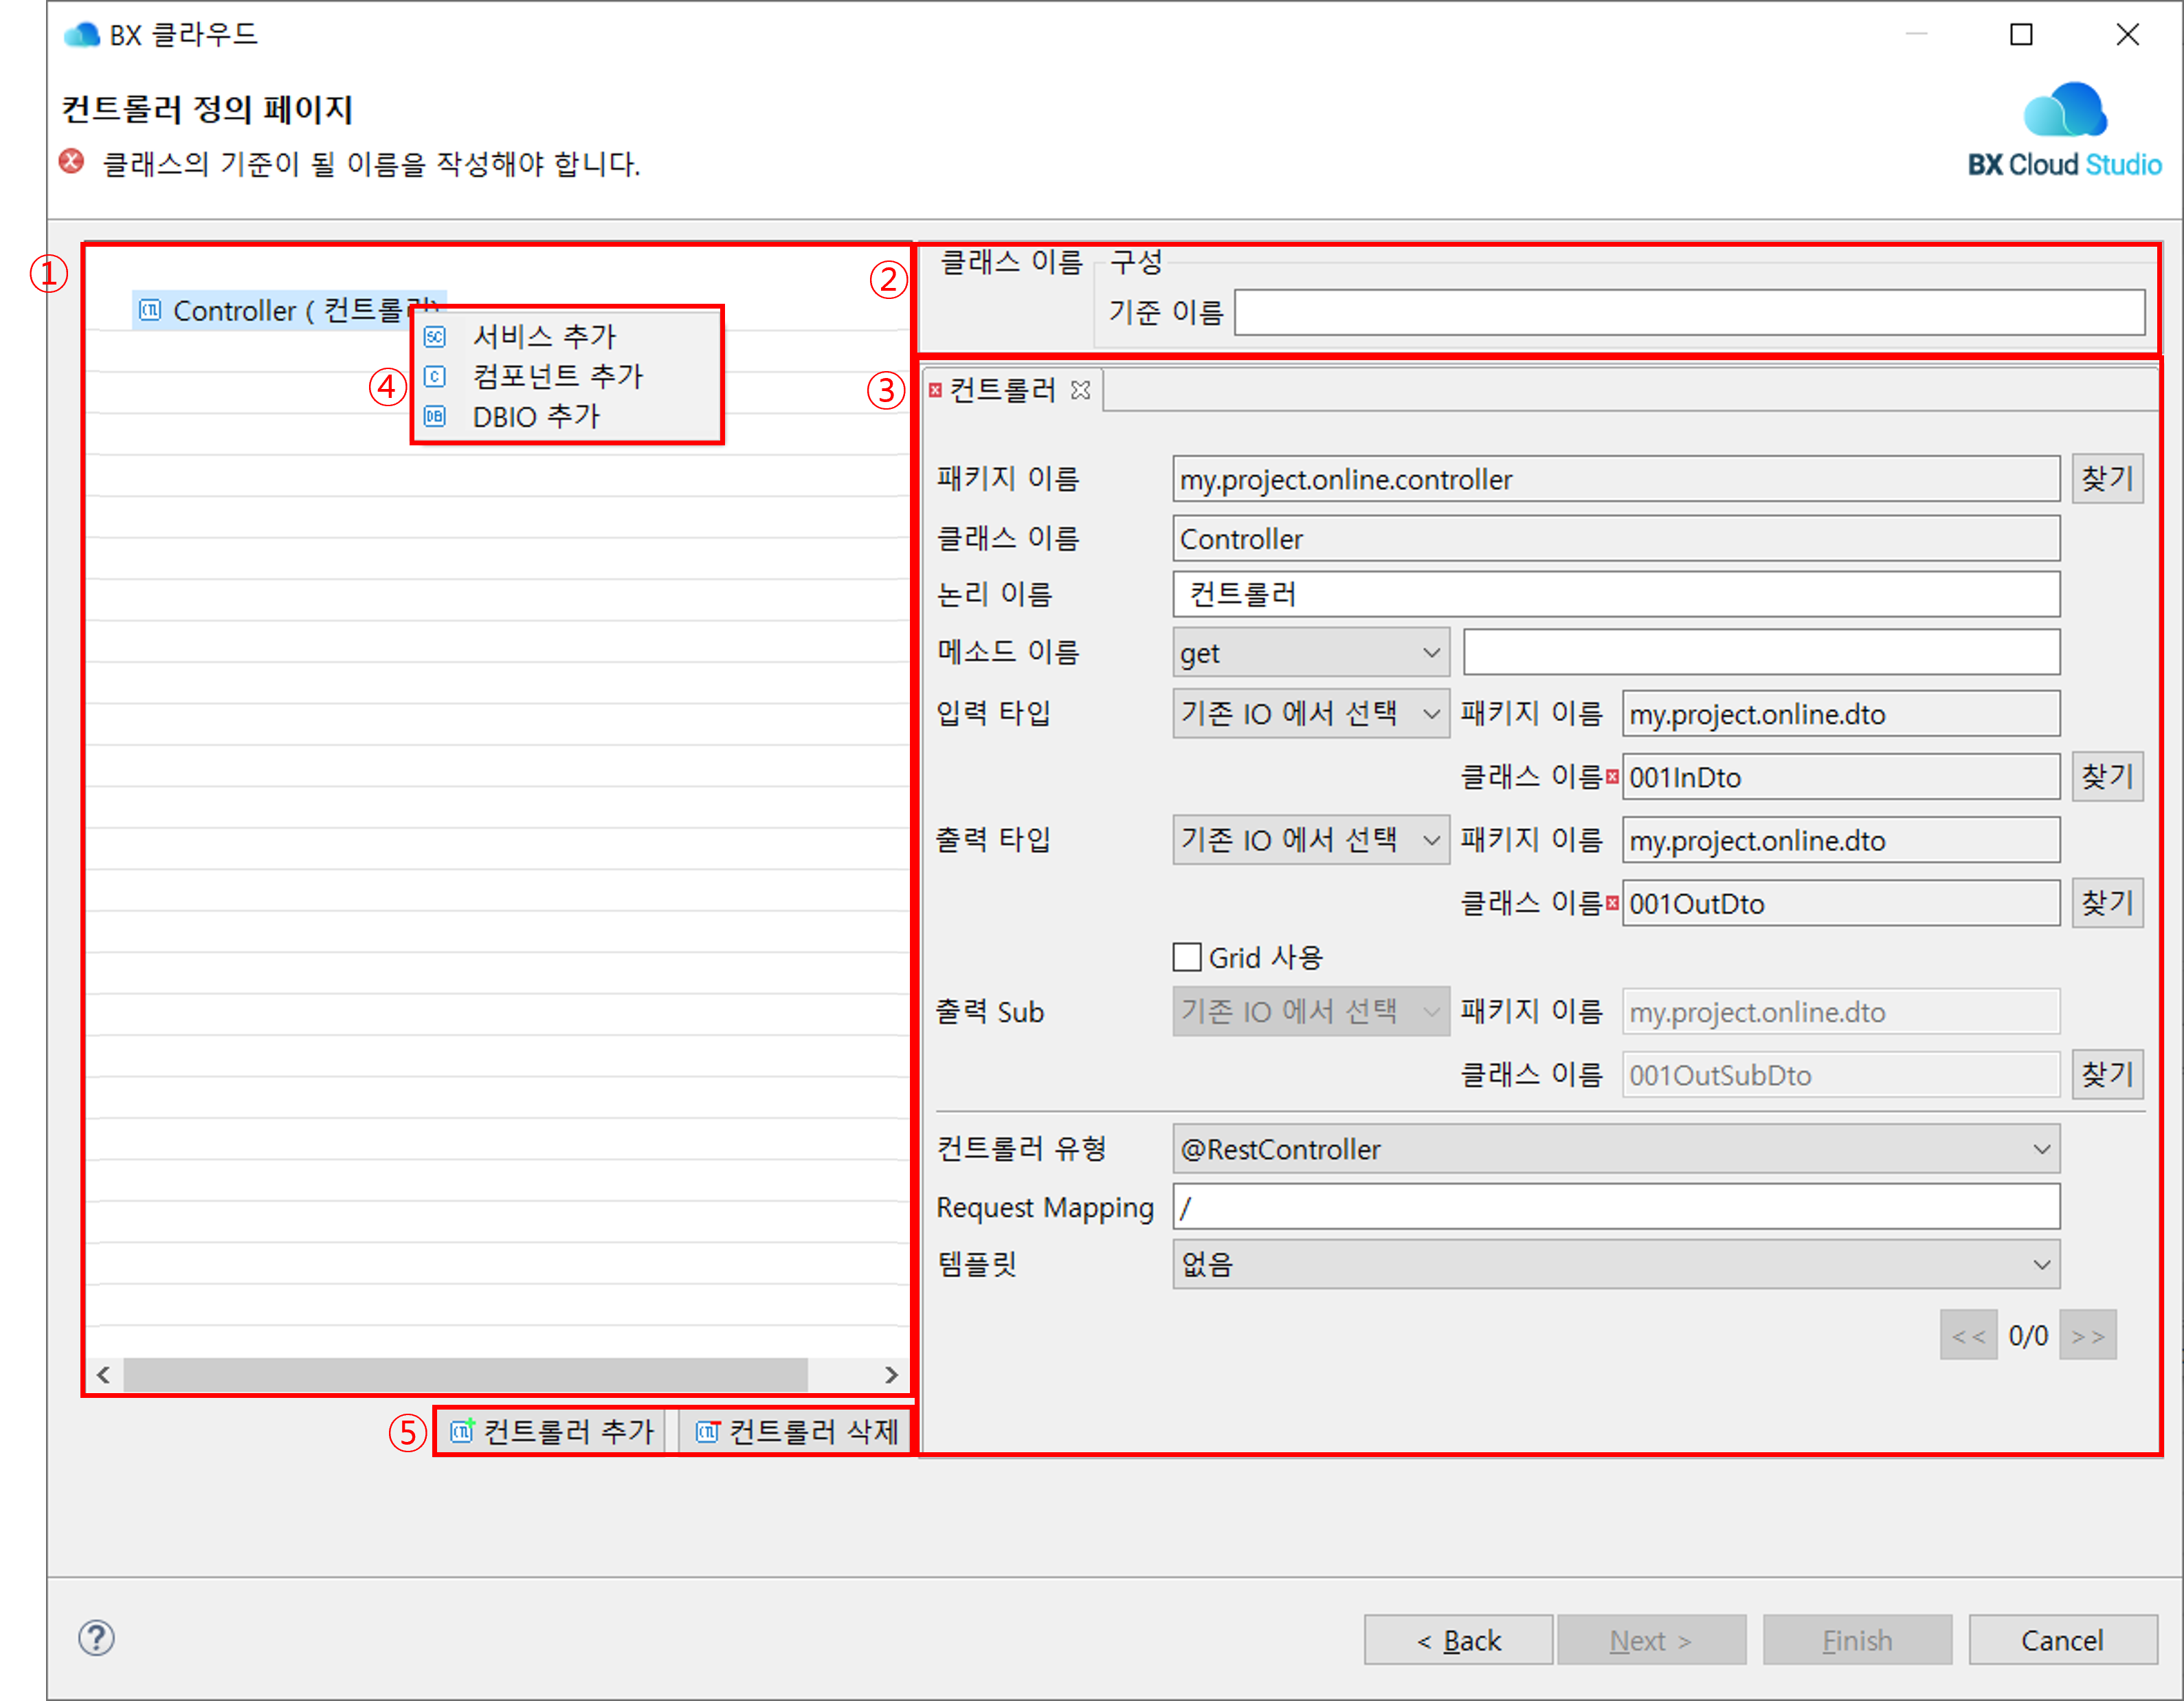Click the component add (컴포넌트 추가) icon

click(x=435, y=376)
